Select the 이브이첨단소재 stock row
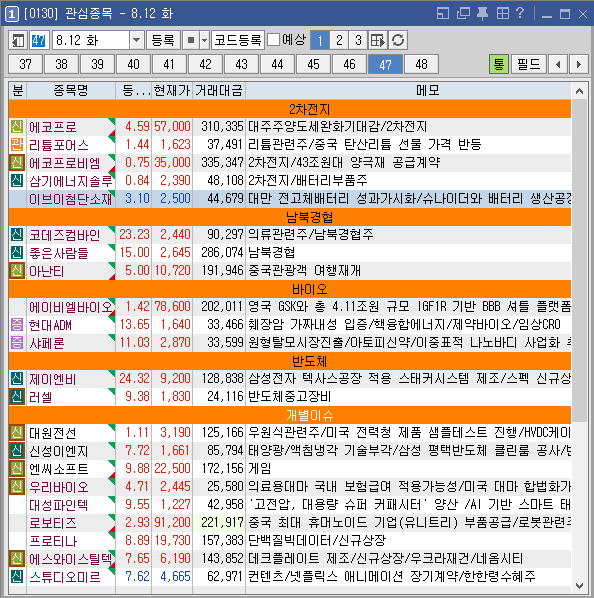This screenshot has width=594, height=598. click(x=290, y=199)
